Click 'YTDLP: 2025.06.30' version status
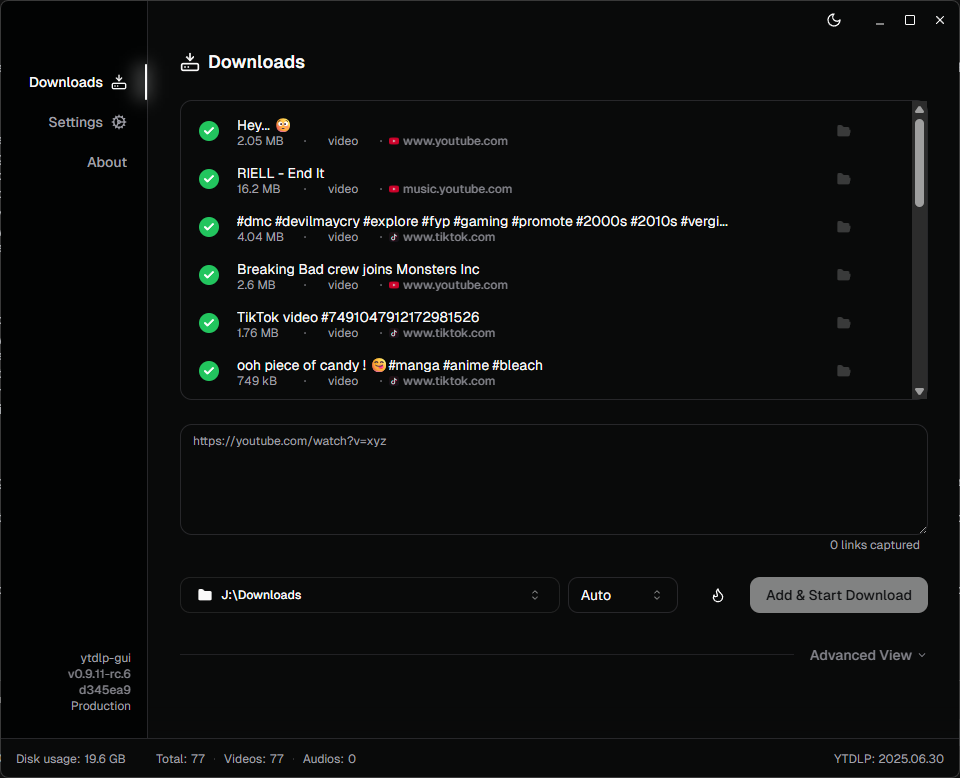 pyautogui.click(x=888, y=759)
